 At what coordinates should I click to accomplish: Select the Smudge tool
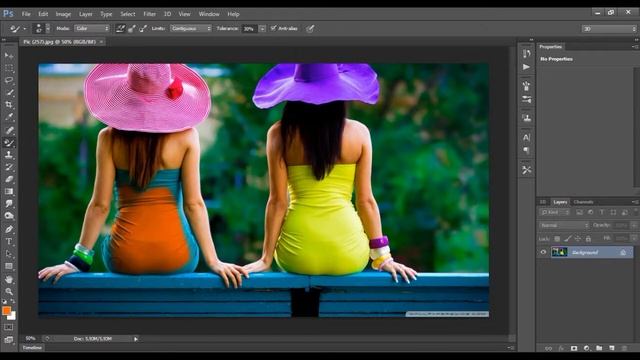[x=9, y=204]
